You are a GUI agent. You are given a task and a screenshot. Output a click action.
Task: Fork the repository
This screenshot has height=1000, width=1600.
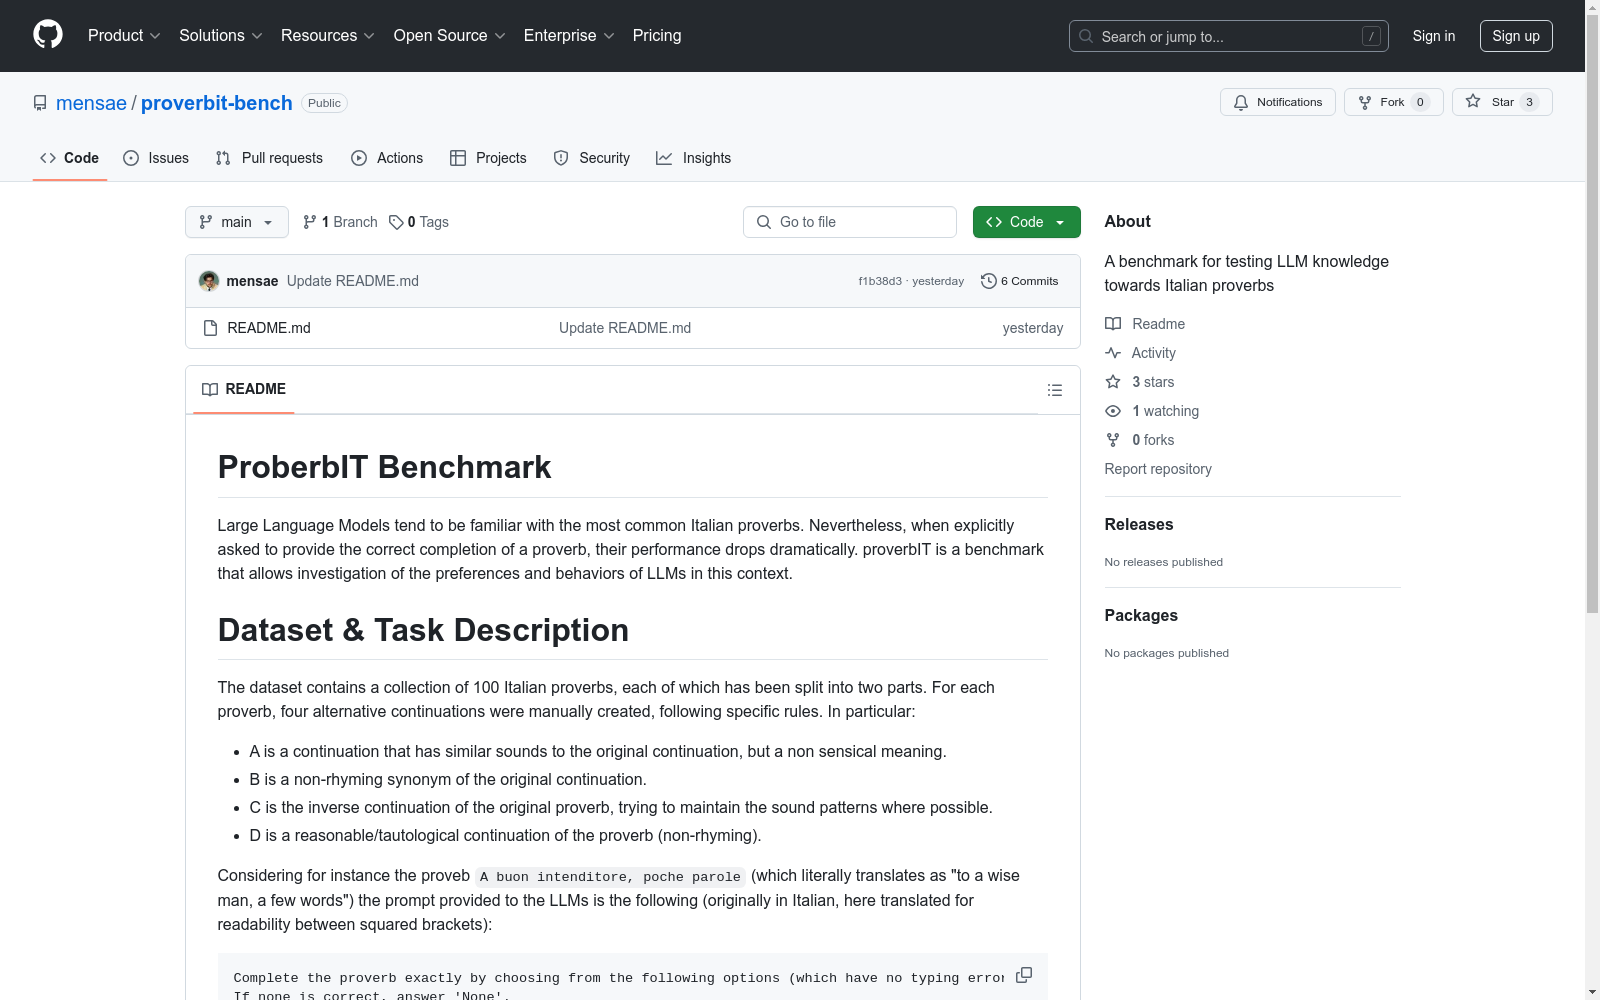click(x=1394, y=102)
